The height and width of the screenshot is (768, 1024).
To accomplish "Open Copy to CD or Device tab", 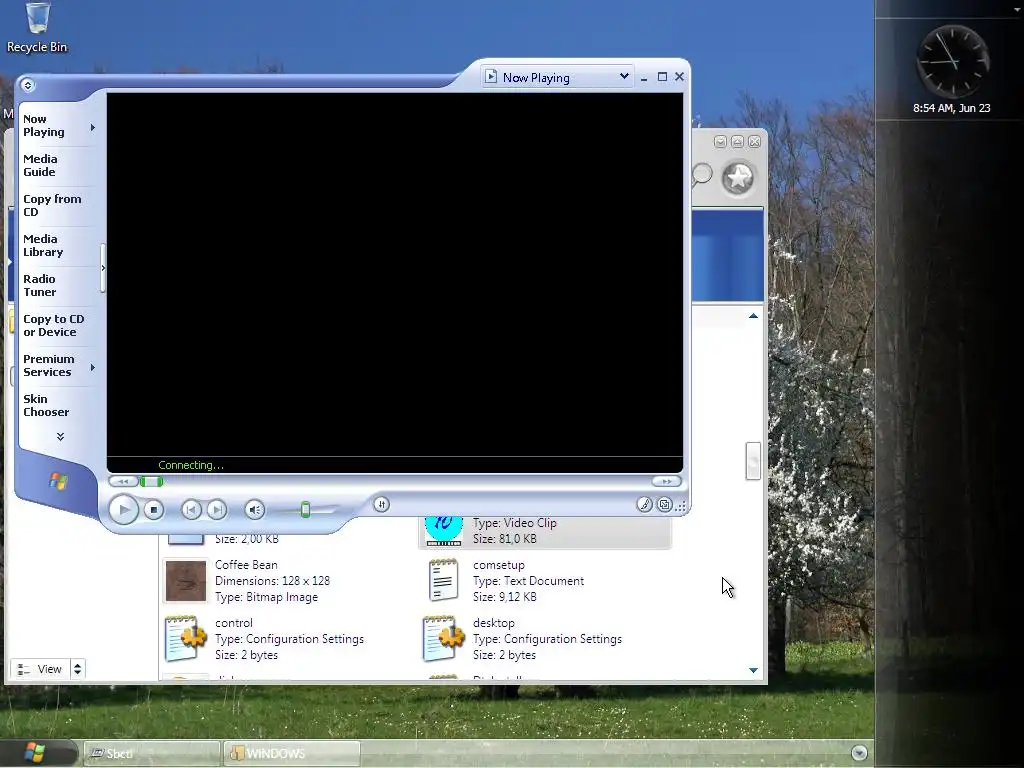I will (54, 325).
